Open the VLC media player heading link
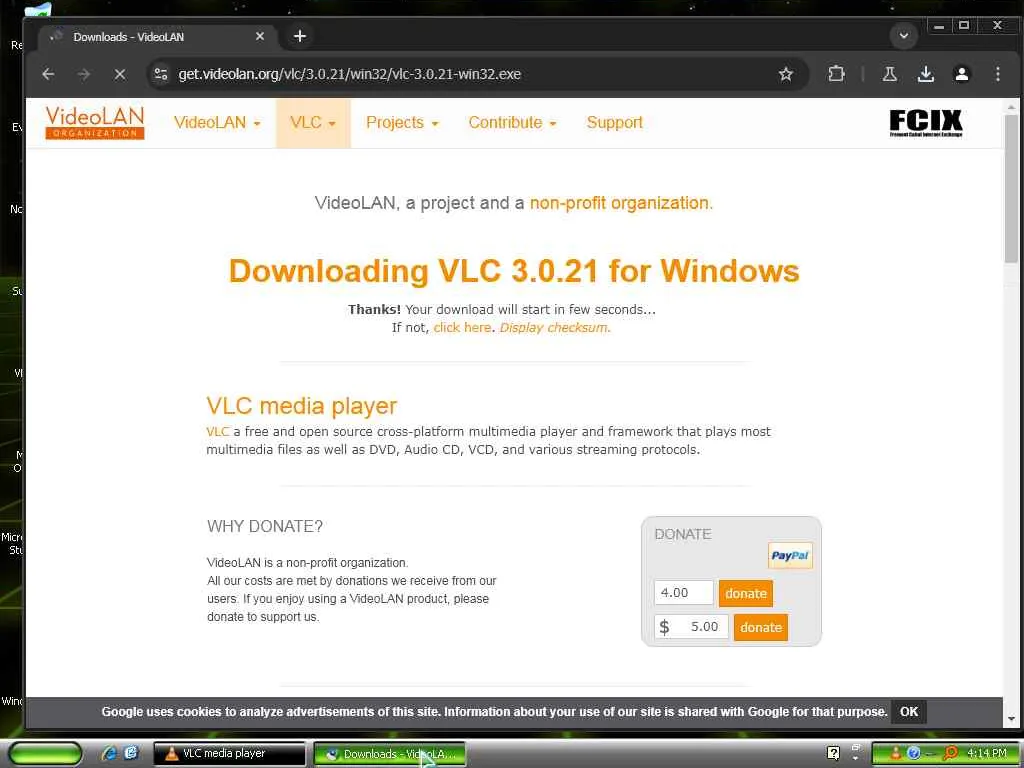Screen dimensions: 1024x768 click(x=302, y=406)
